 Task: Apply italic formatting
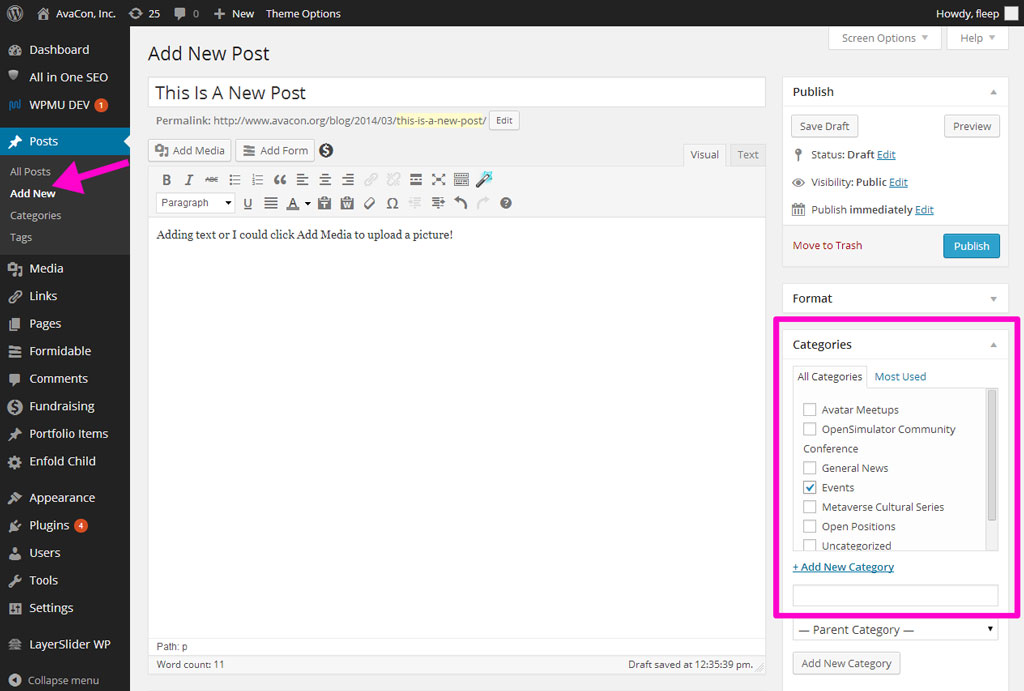[189, 180]
